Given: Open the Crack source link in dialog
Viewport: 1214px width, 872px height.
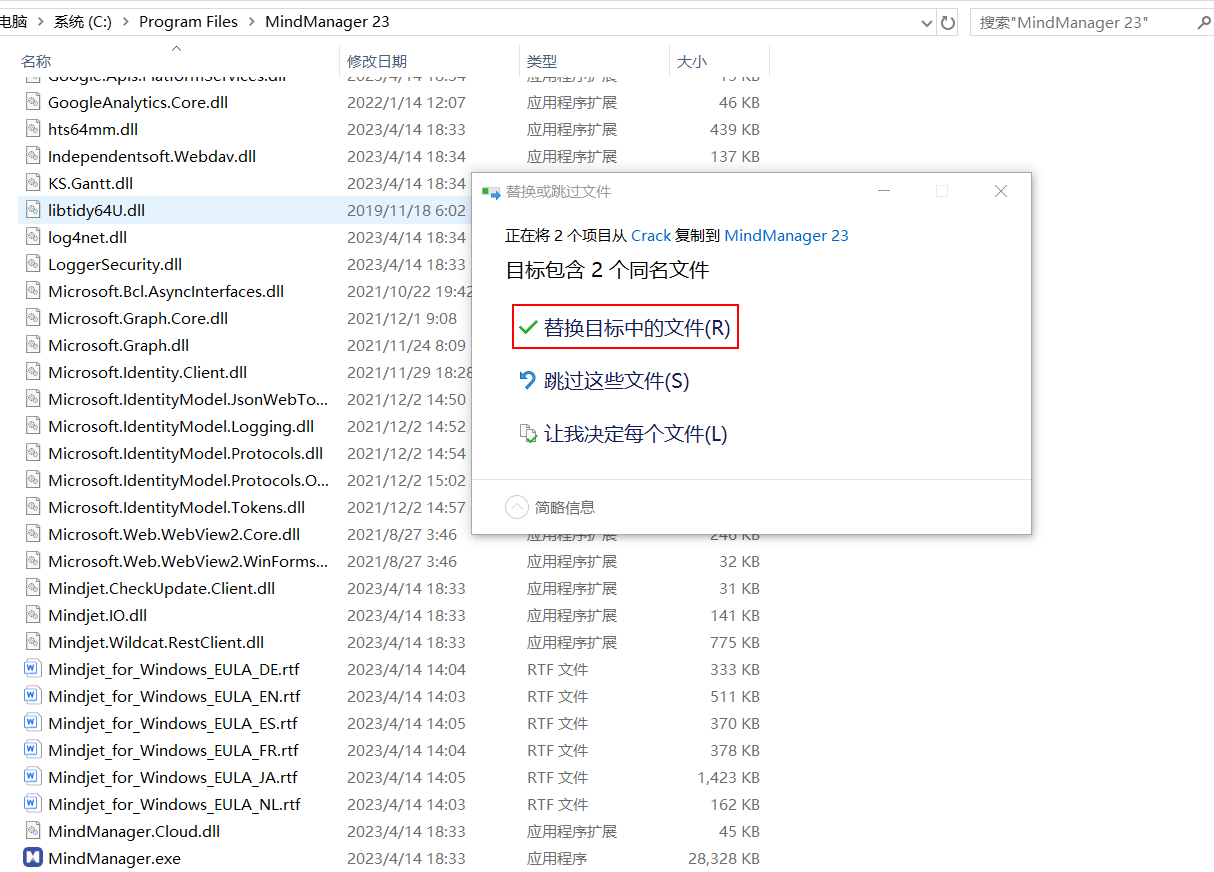Looking at the screenshot, I should [x=651, y=235].
